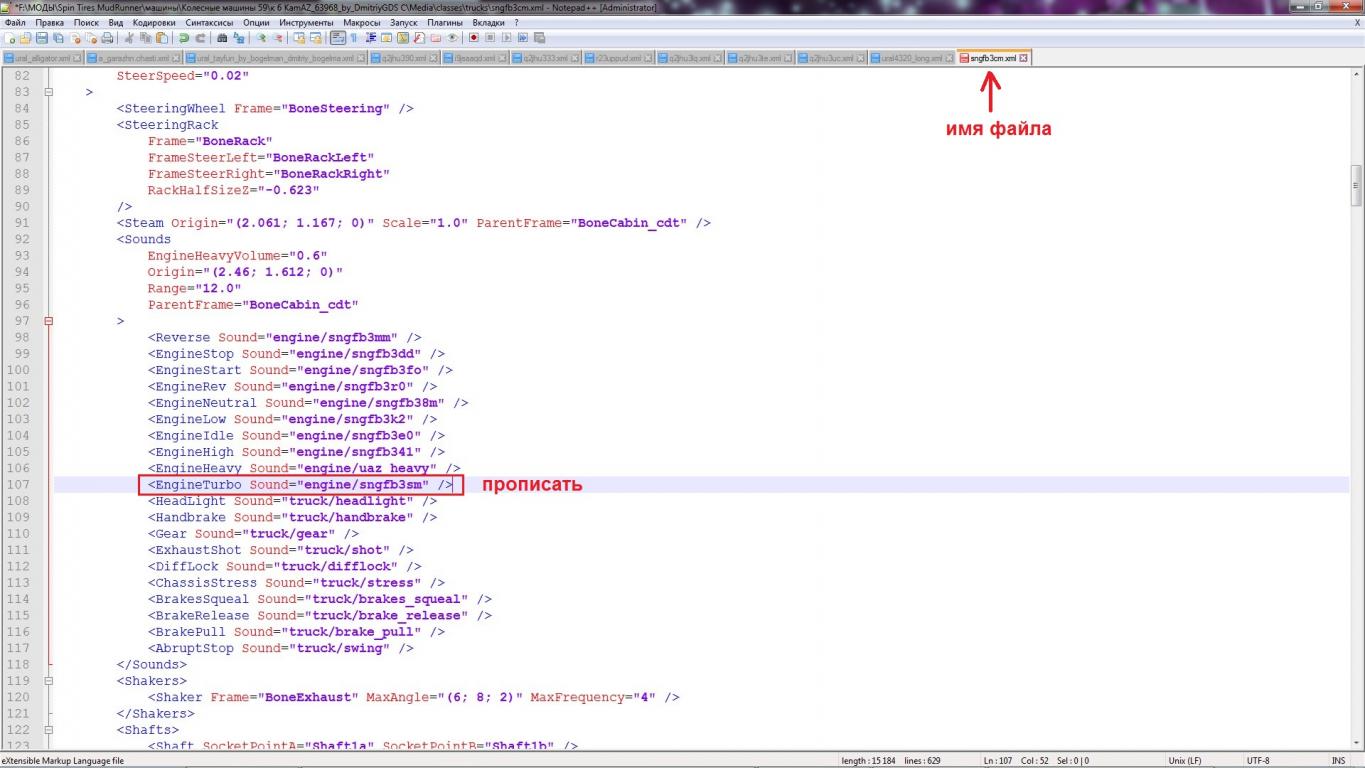This screenshot has width=1365, height=768.
Task: Click the Undo arrow toolbar icon
Action: click(x=184, y=38)
